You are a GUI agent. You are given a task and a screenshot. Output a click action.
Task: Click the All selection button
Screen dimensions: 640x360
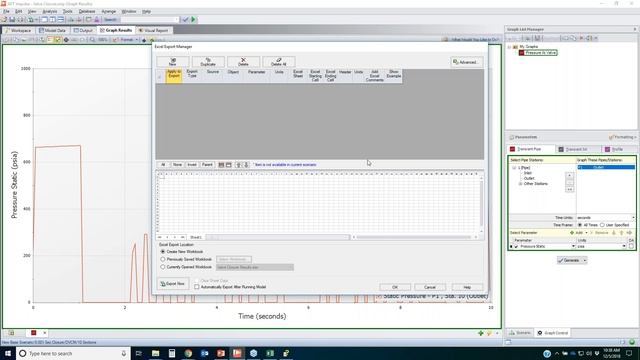pos(163,164)
